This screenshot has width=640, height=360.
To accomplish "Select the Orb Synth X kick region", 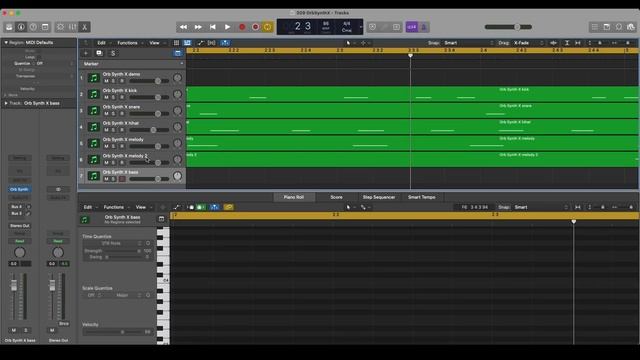I will (412, 94).
